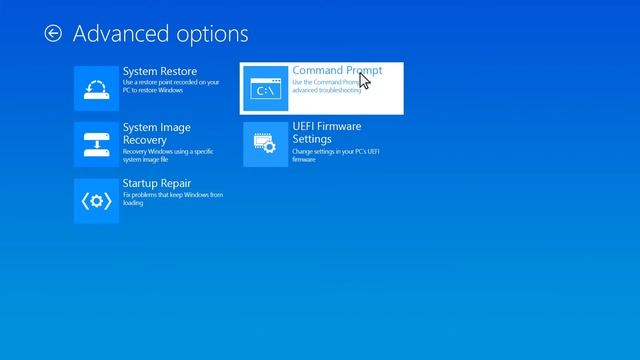Click text 'Recovery Windows using a specific'
Screen dimensions: 640x360
point(168,151)
